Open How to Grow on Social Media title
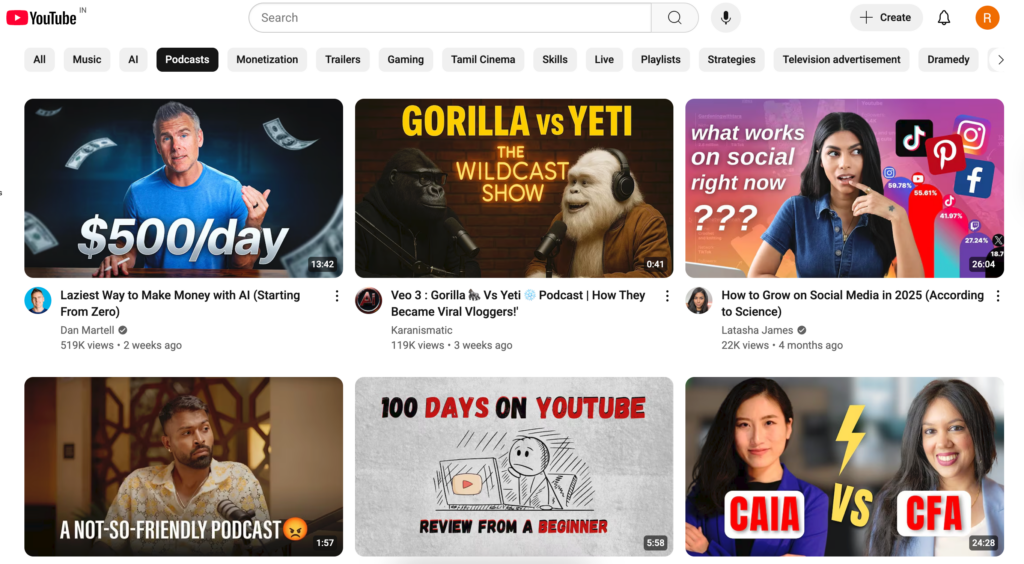The image size is (1024, 564). pyautogui.click(x=852, y=303)
